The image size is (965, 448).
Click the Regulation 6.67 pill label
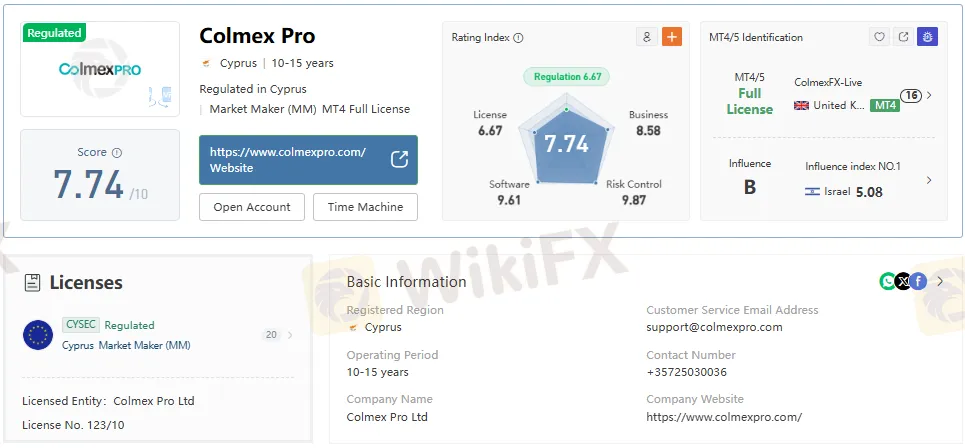tap(566, 77)
